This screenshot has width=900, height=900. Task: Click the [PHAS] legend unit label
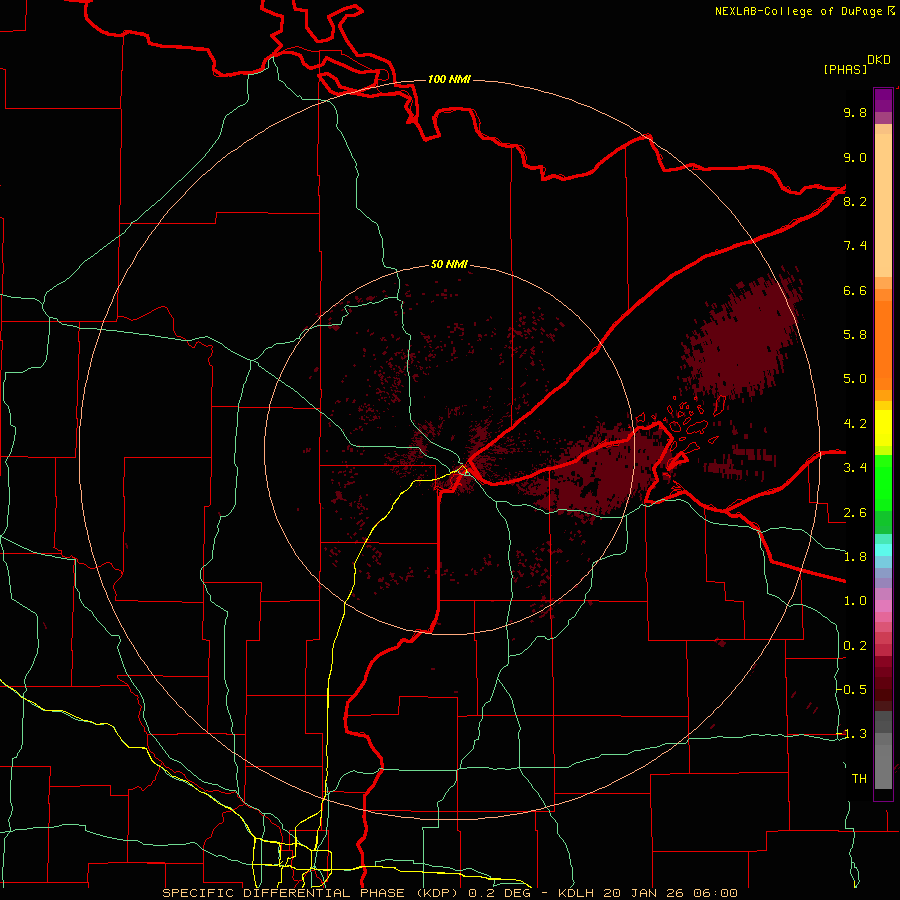point(845,69)
